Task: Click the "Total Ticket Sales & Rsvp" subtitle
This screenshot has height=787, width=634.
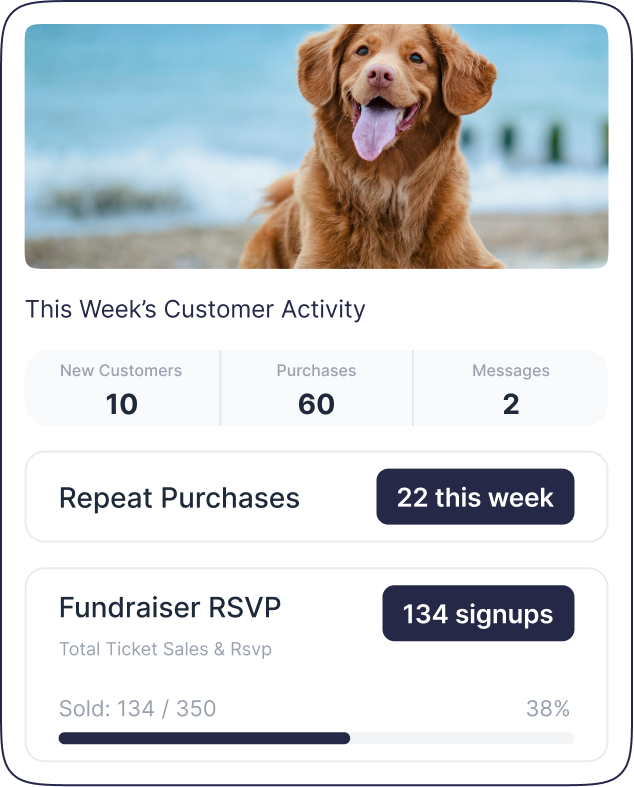Action: coord(166,649)
